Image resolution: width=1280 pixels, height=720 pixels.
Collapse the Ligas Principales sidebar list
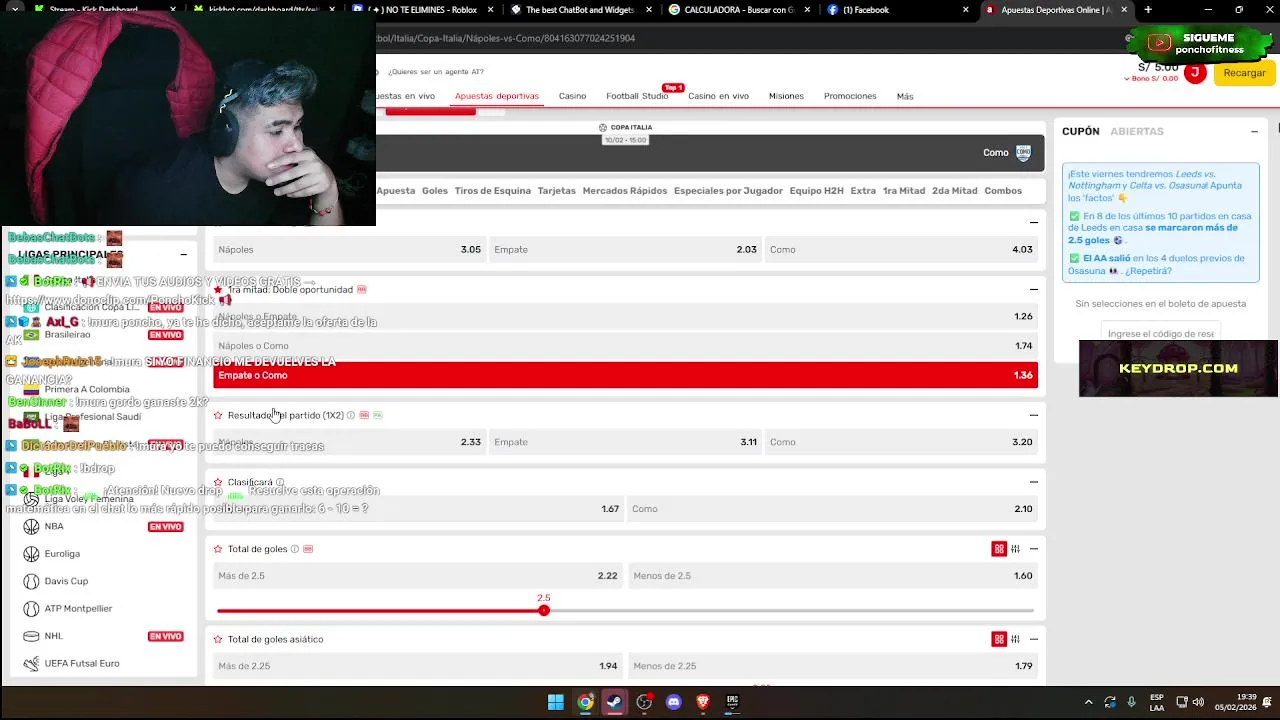click(x=183, y=255)
